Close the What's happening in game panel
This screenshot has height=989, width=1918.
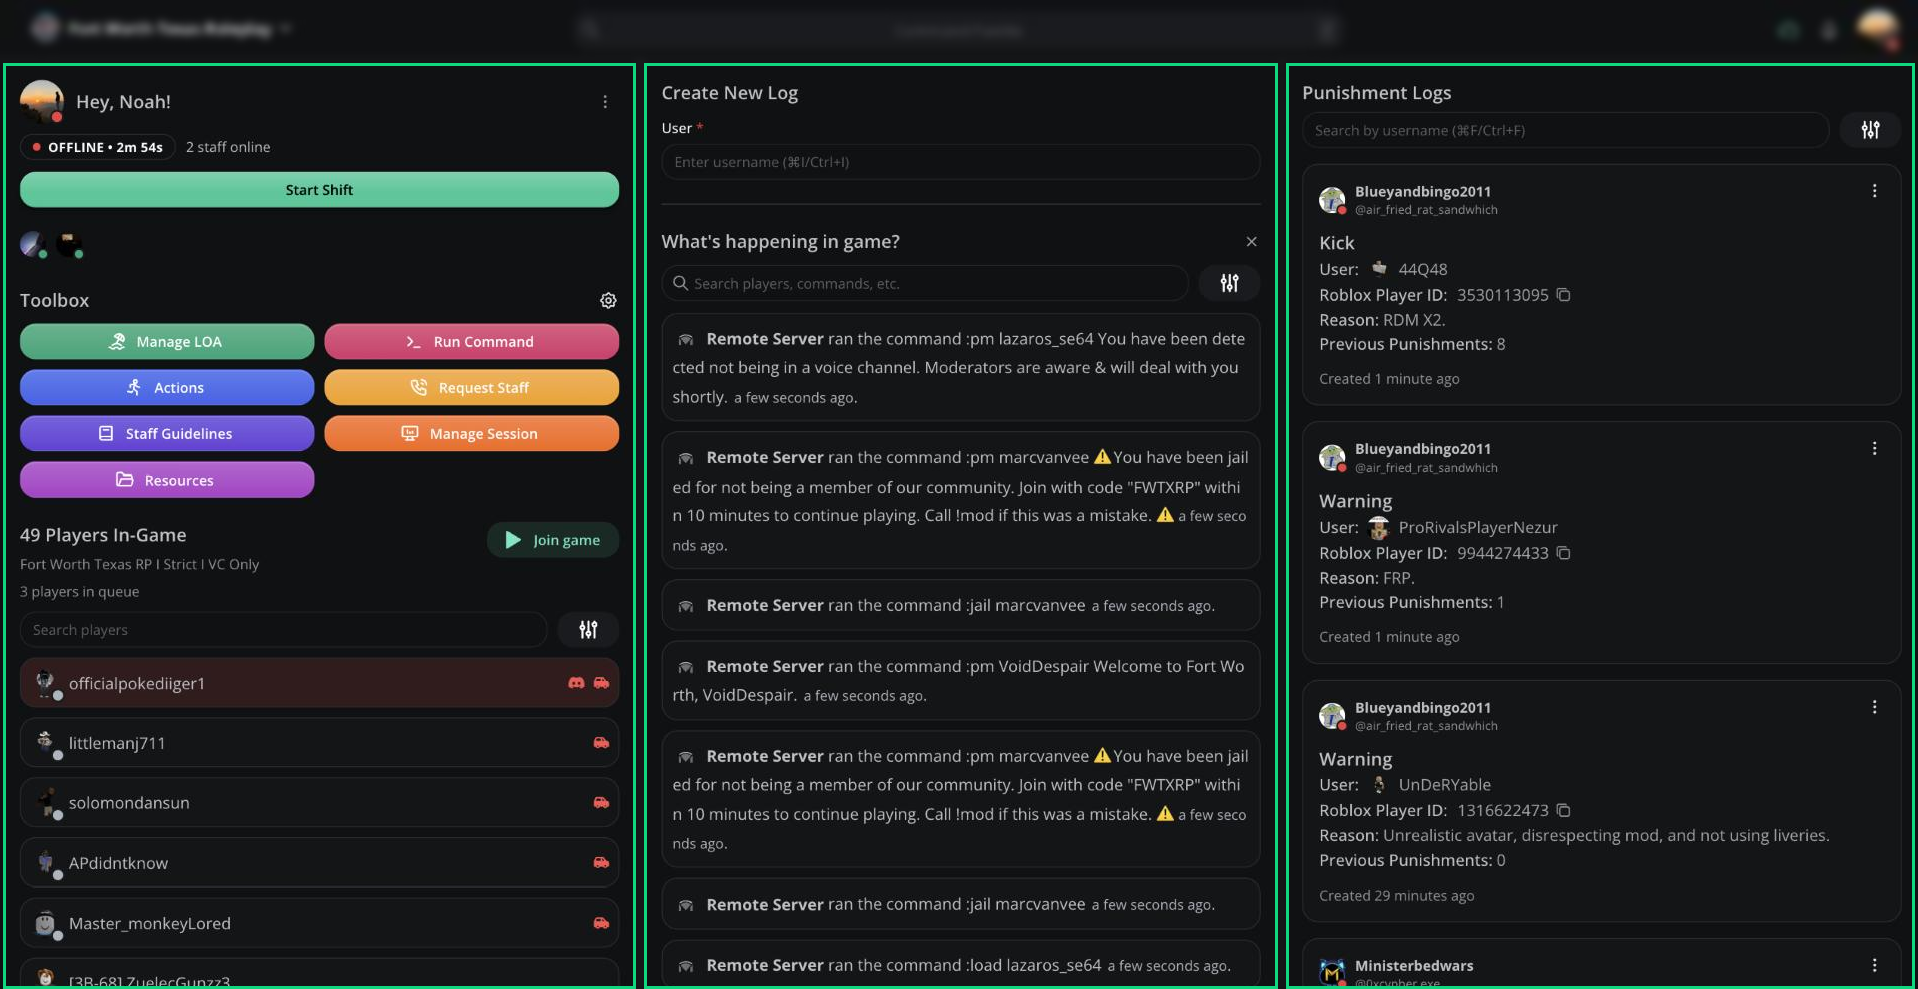(1251, 242)
